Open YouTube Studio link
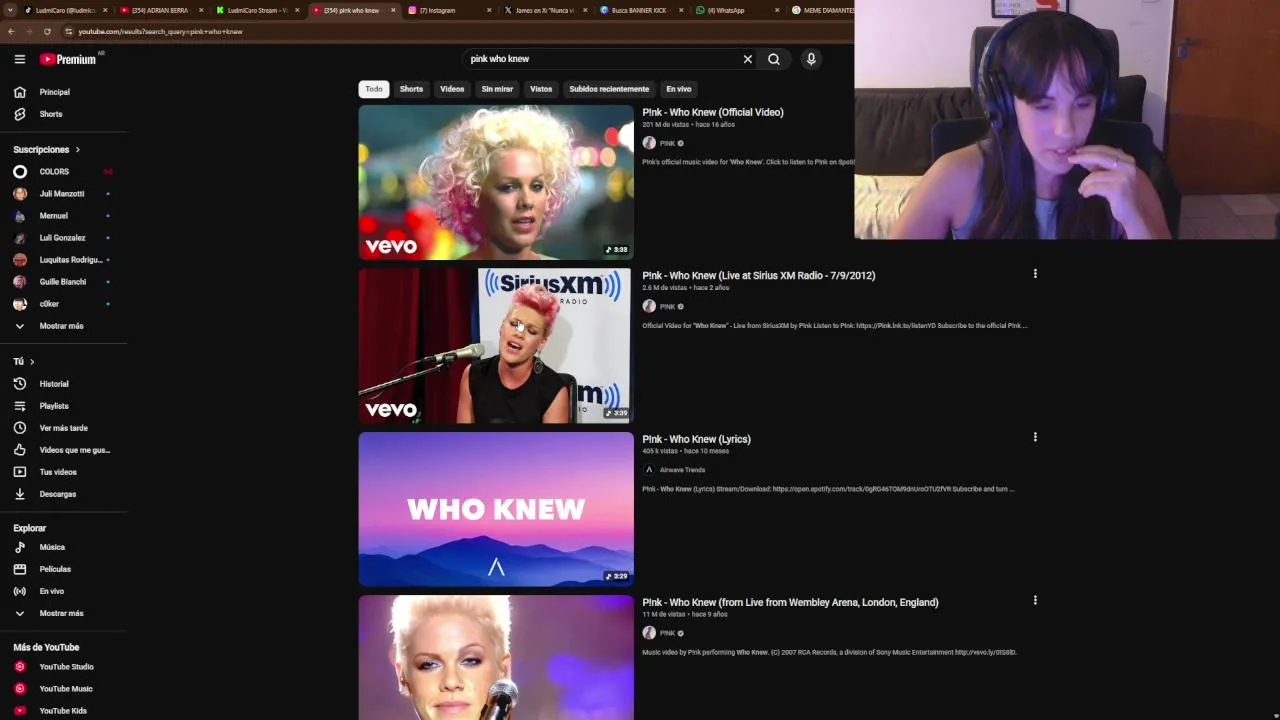 click(x=66, y=667)
